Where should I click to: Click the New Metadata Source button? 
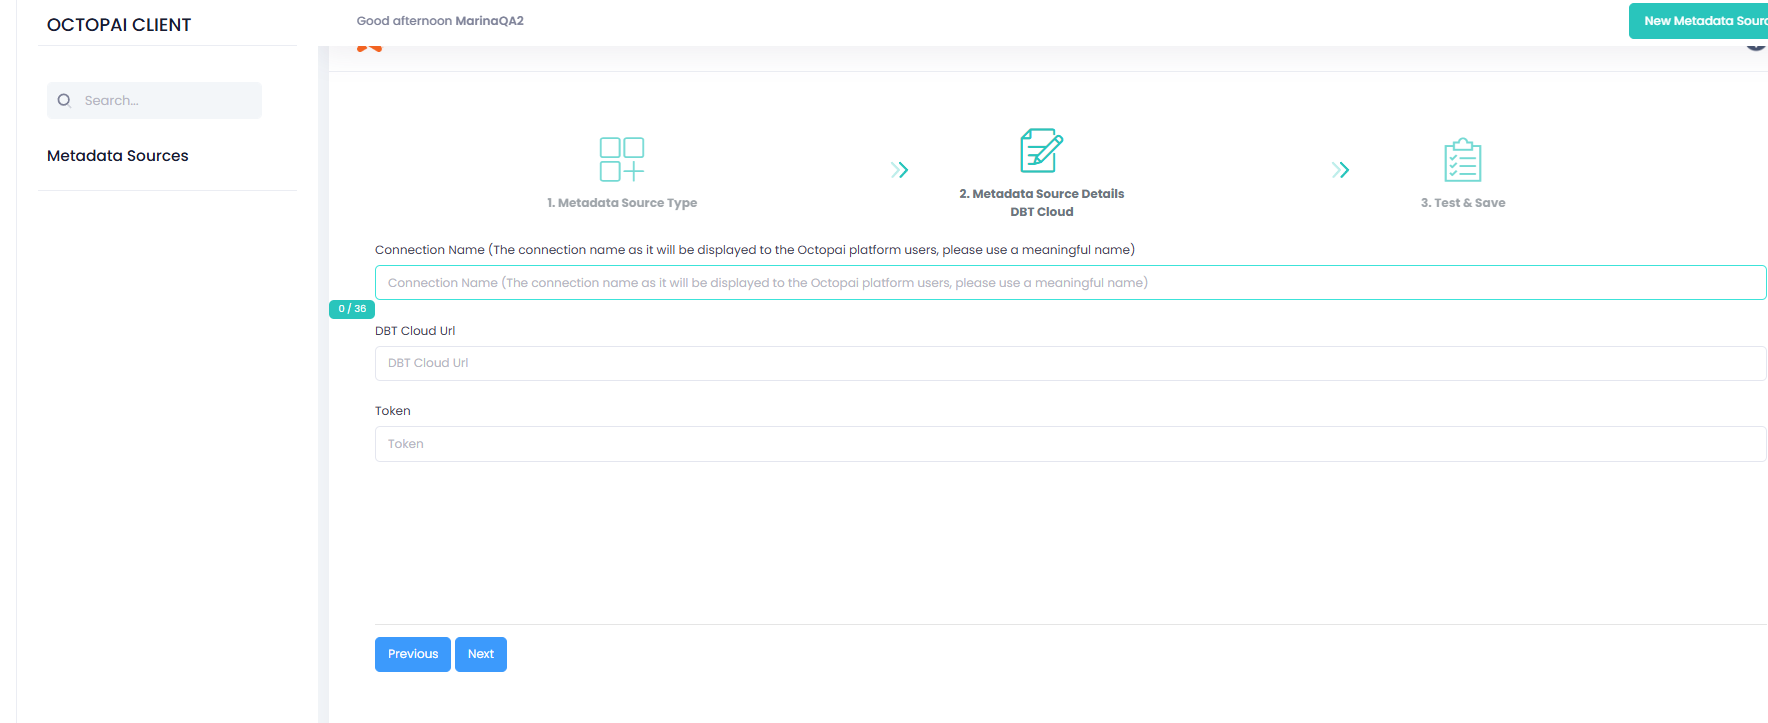pyautogui.click(x=1698, y=21)
